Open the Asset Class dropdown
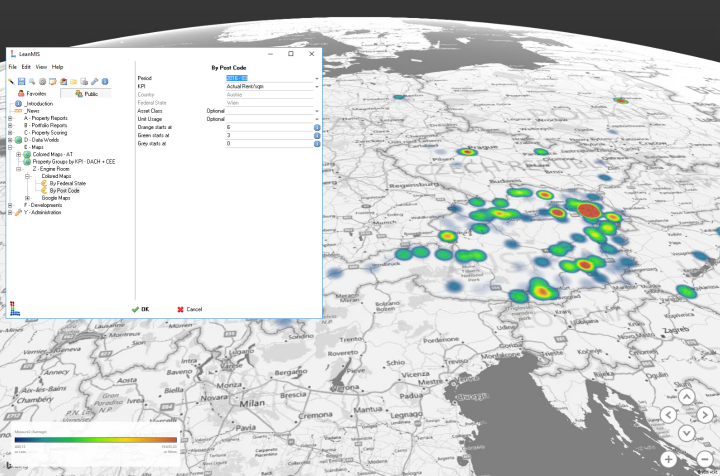 click(x=317, y=110)
